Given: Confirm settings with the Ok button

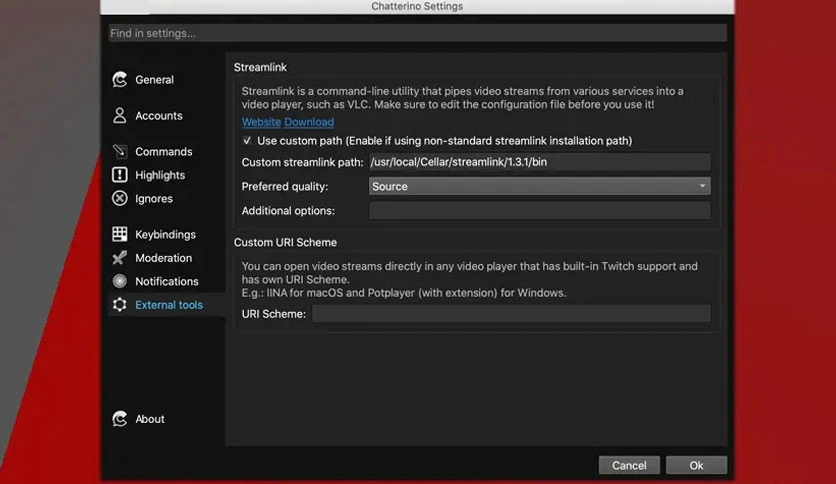Looking at the screenshot, I should coord(696,465).
